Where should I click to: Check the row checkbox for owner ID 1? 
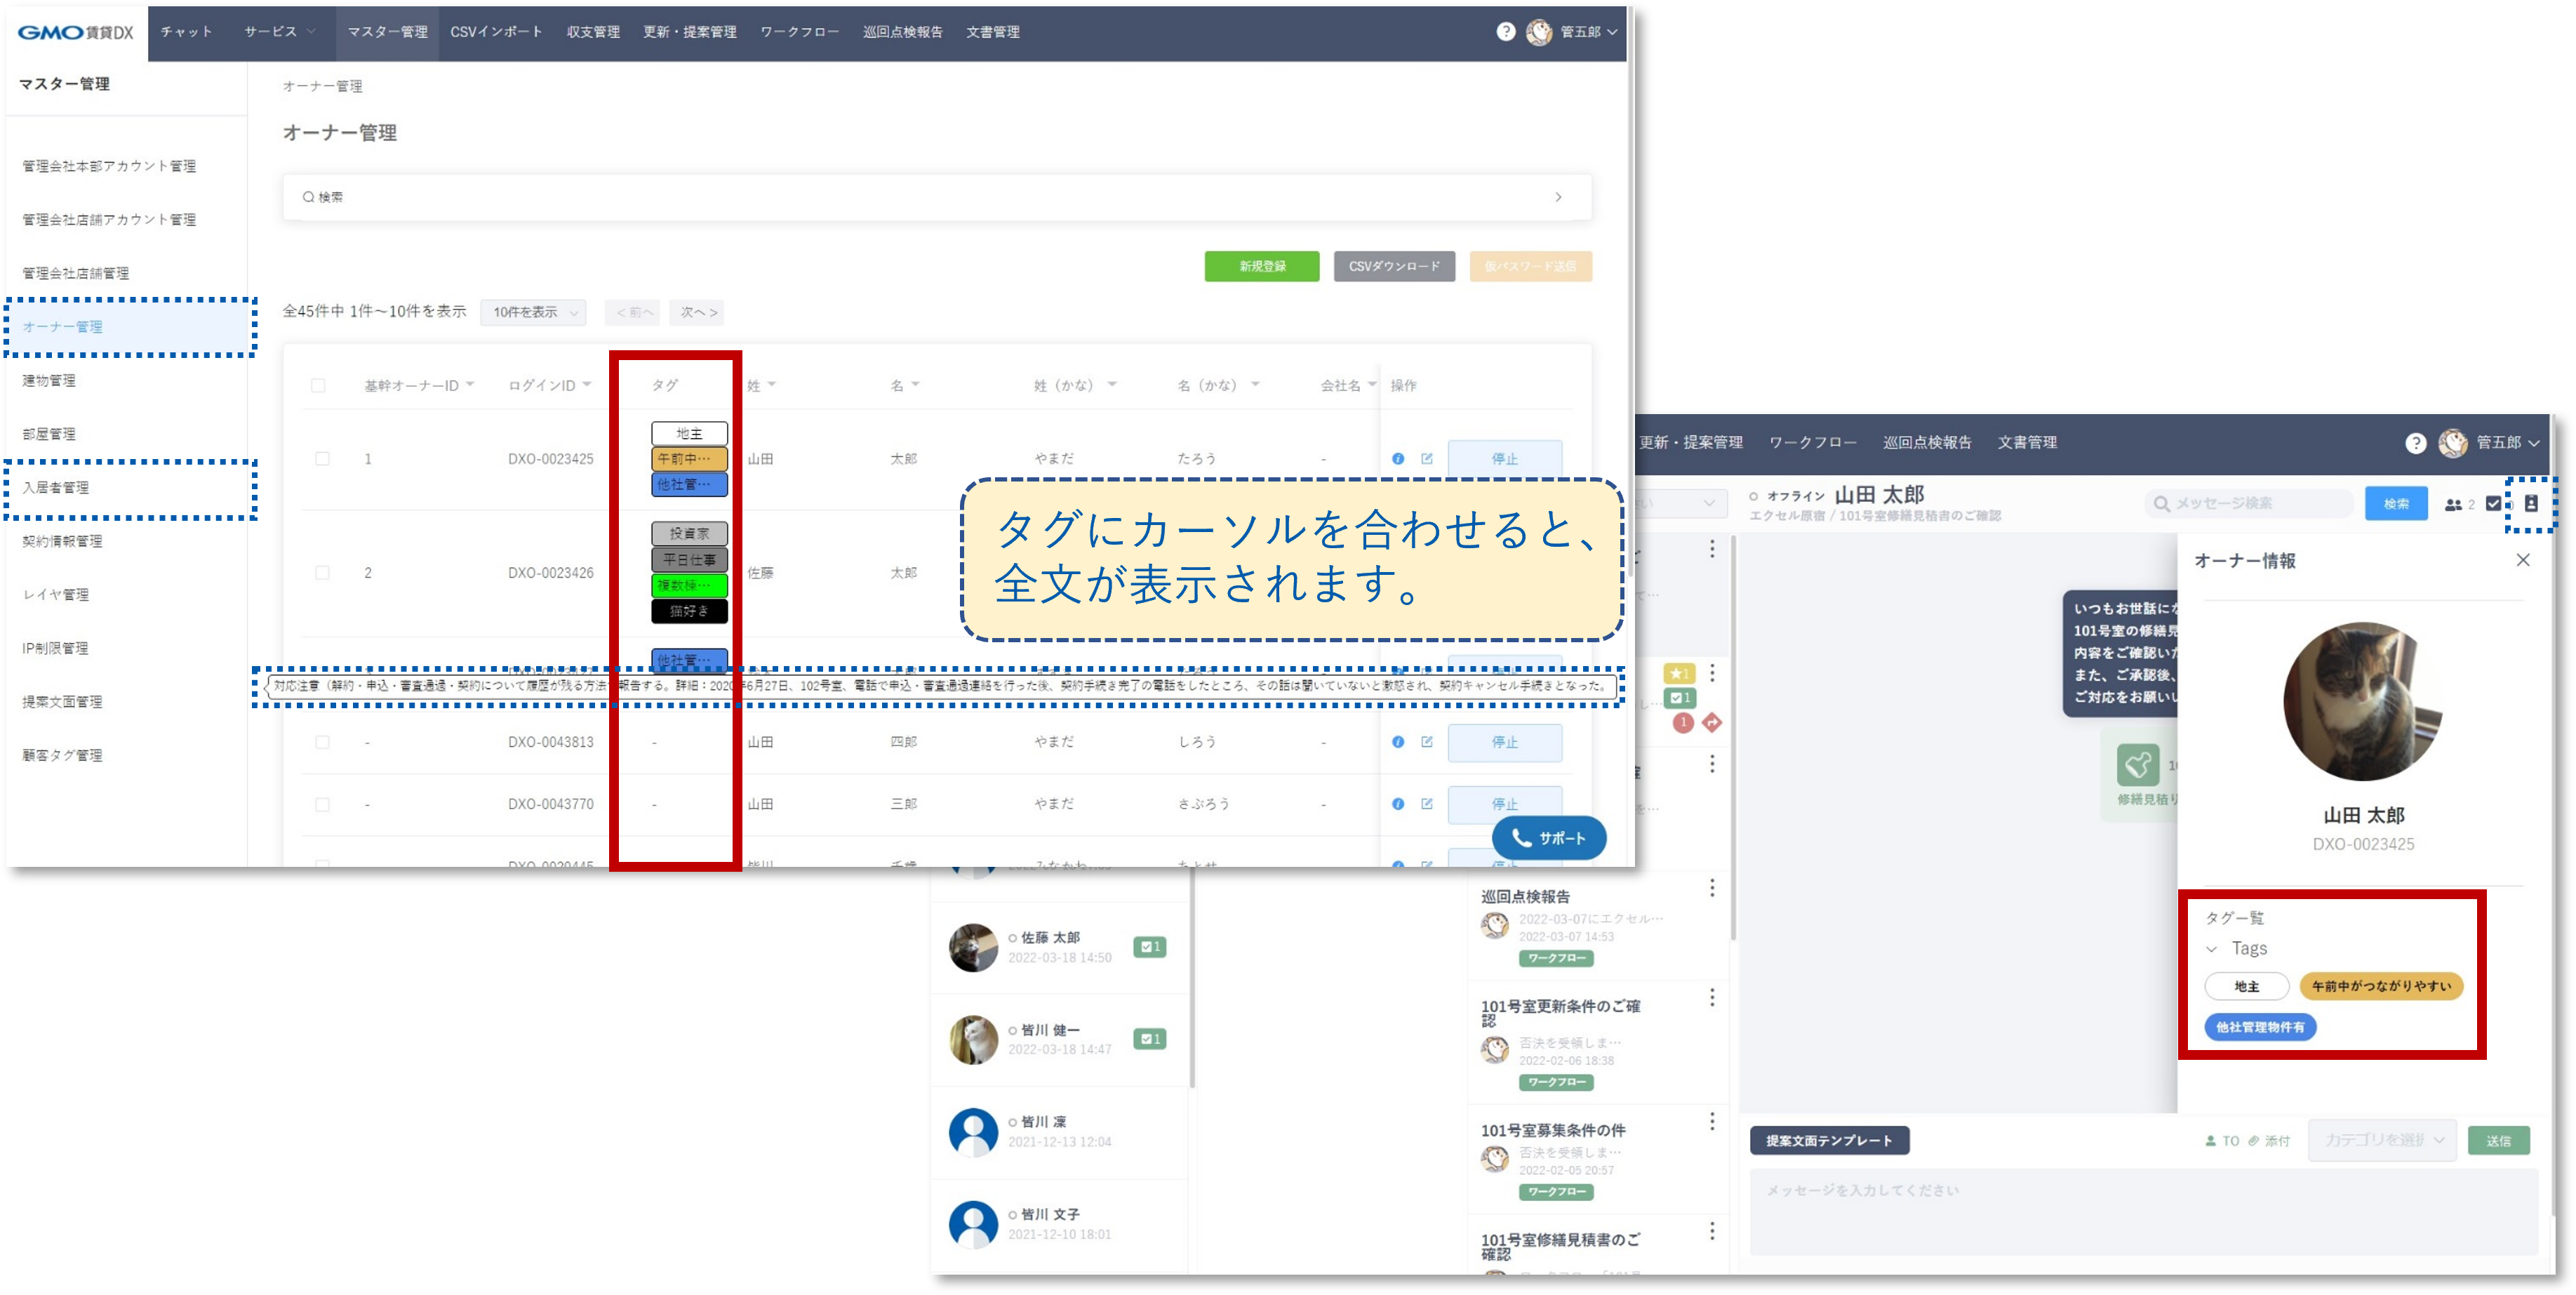tap(322, 459)
